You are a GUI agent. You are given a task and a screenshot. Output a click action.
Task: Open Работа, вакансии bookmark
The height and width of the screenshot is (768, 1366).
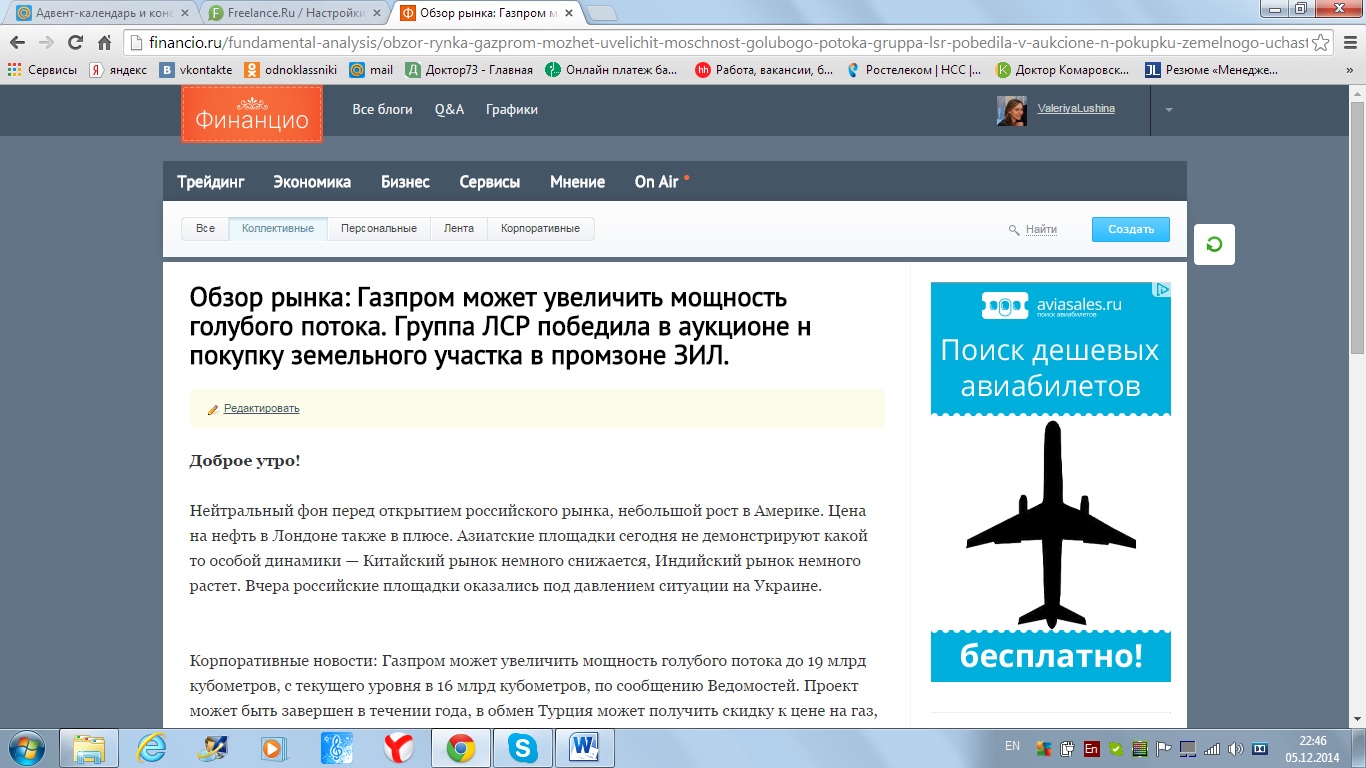[765, 70]
